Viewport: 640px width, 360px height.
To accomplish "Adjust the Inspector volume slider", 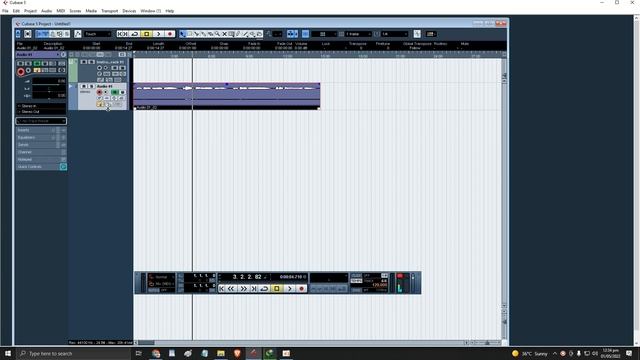I will coord(49,81).
